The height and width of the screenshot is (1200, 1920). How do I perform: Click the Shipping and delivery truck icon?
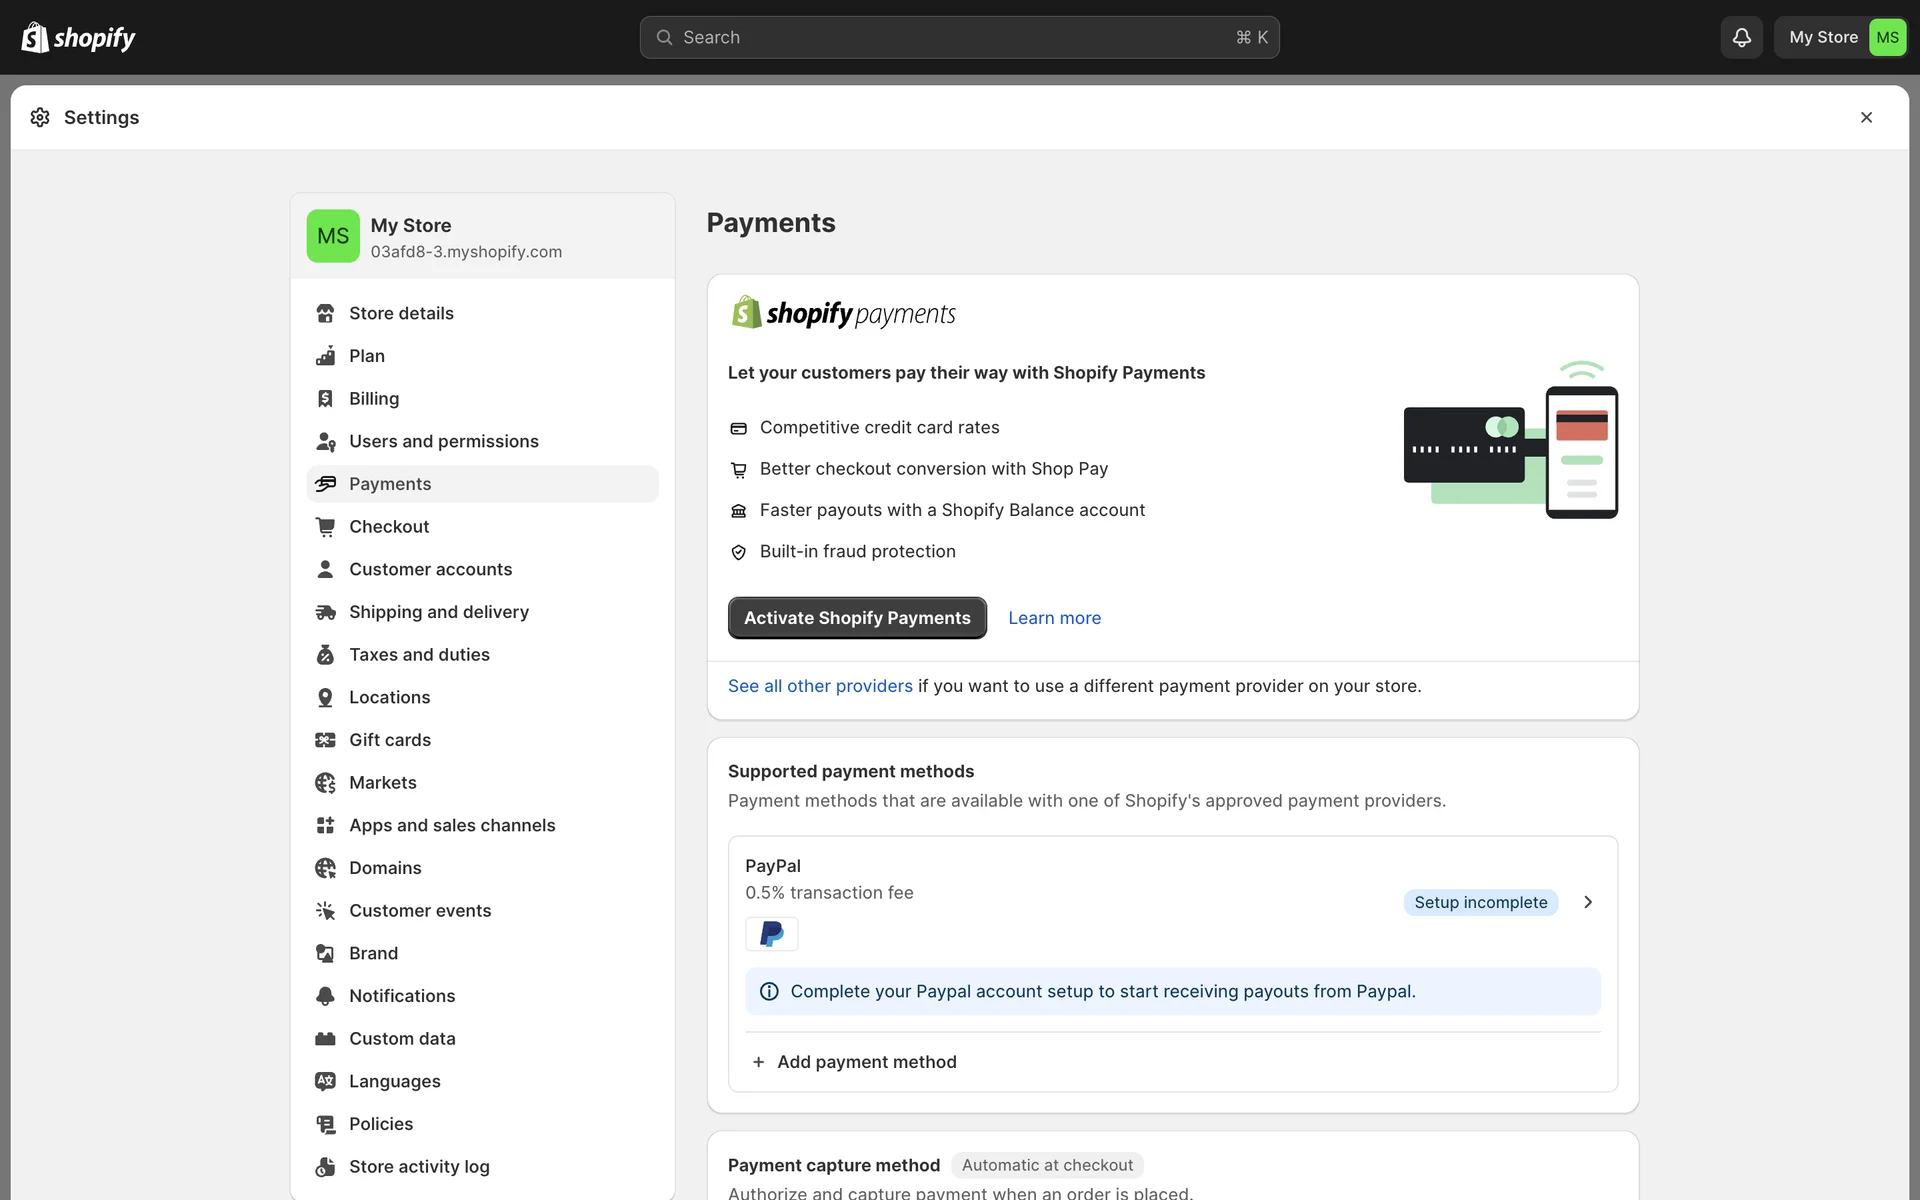[325, 612]
